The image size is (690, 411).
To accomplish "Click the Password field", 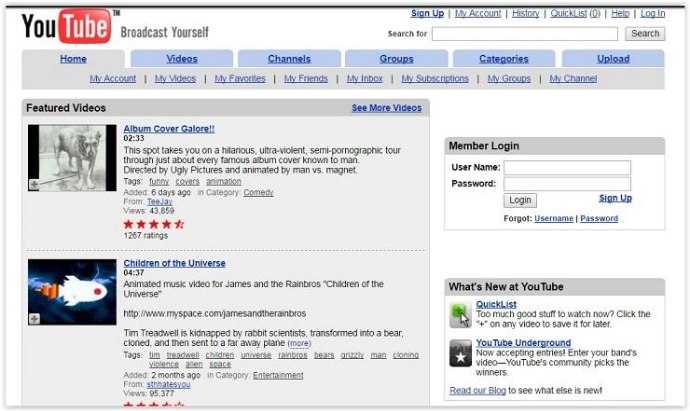I will [x=567, y=184].
